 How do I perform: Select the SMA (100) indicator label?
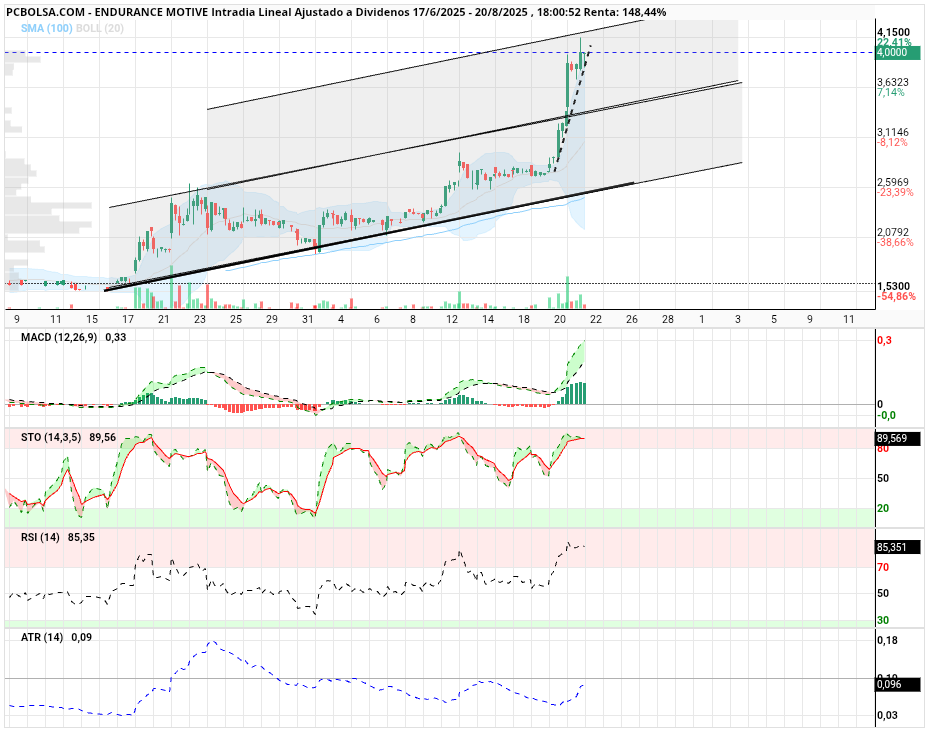tap(47, 28)
